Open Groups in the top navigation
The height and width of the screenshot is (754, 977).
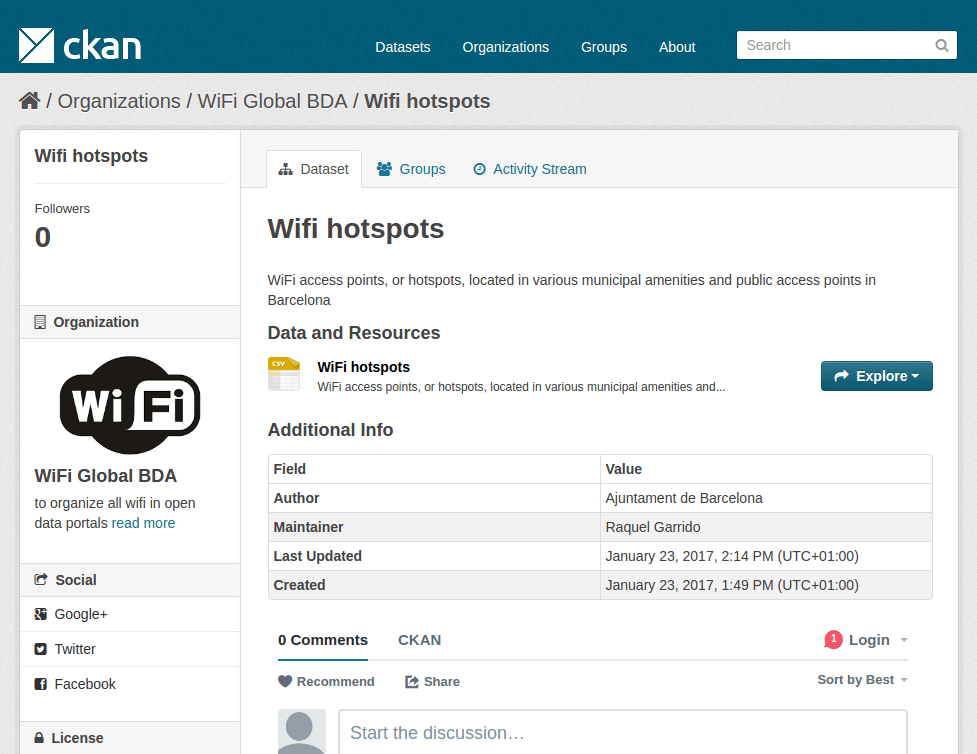604,47
